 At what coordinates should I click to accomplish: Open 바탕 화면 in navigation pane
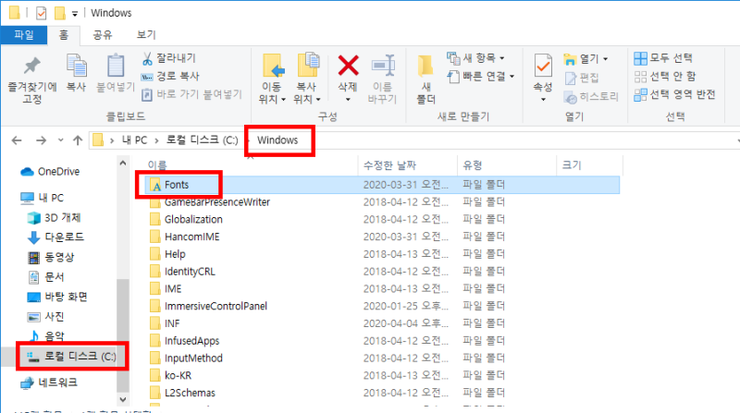click(57, 297)
